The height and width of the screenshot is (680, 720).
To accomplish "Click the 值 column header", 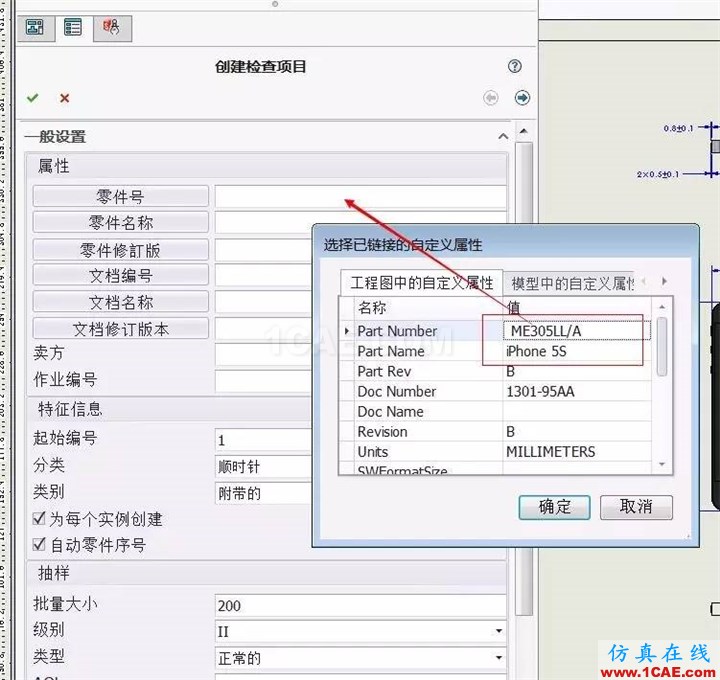I will [x=577, y=308].
